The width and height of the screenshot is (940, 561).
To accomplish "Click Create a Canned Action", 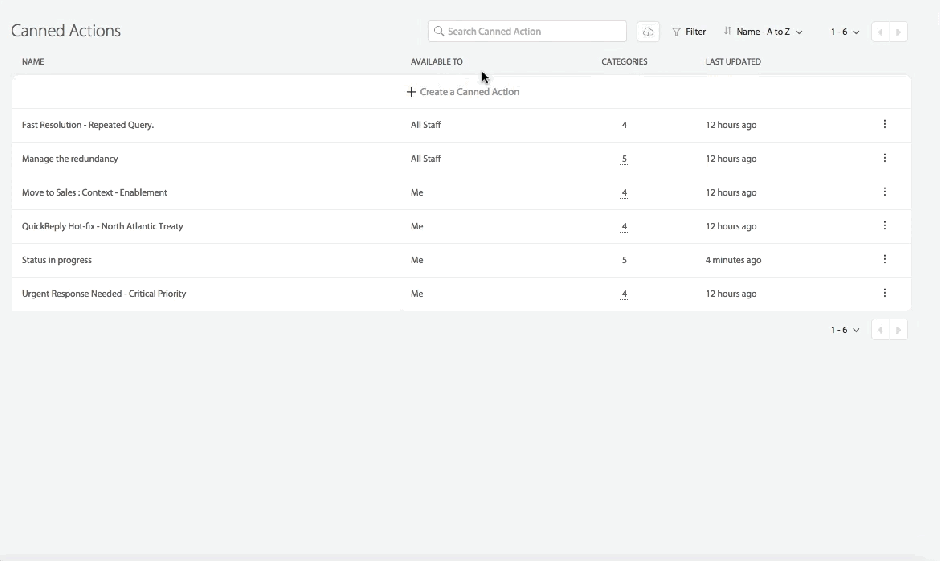I will click(x=463, y=92).
